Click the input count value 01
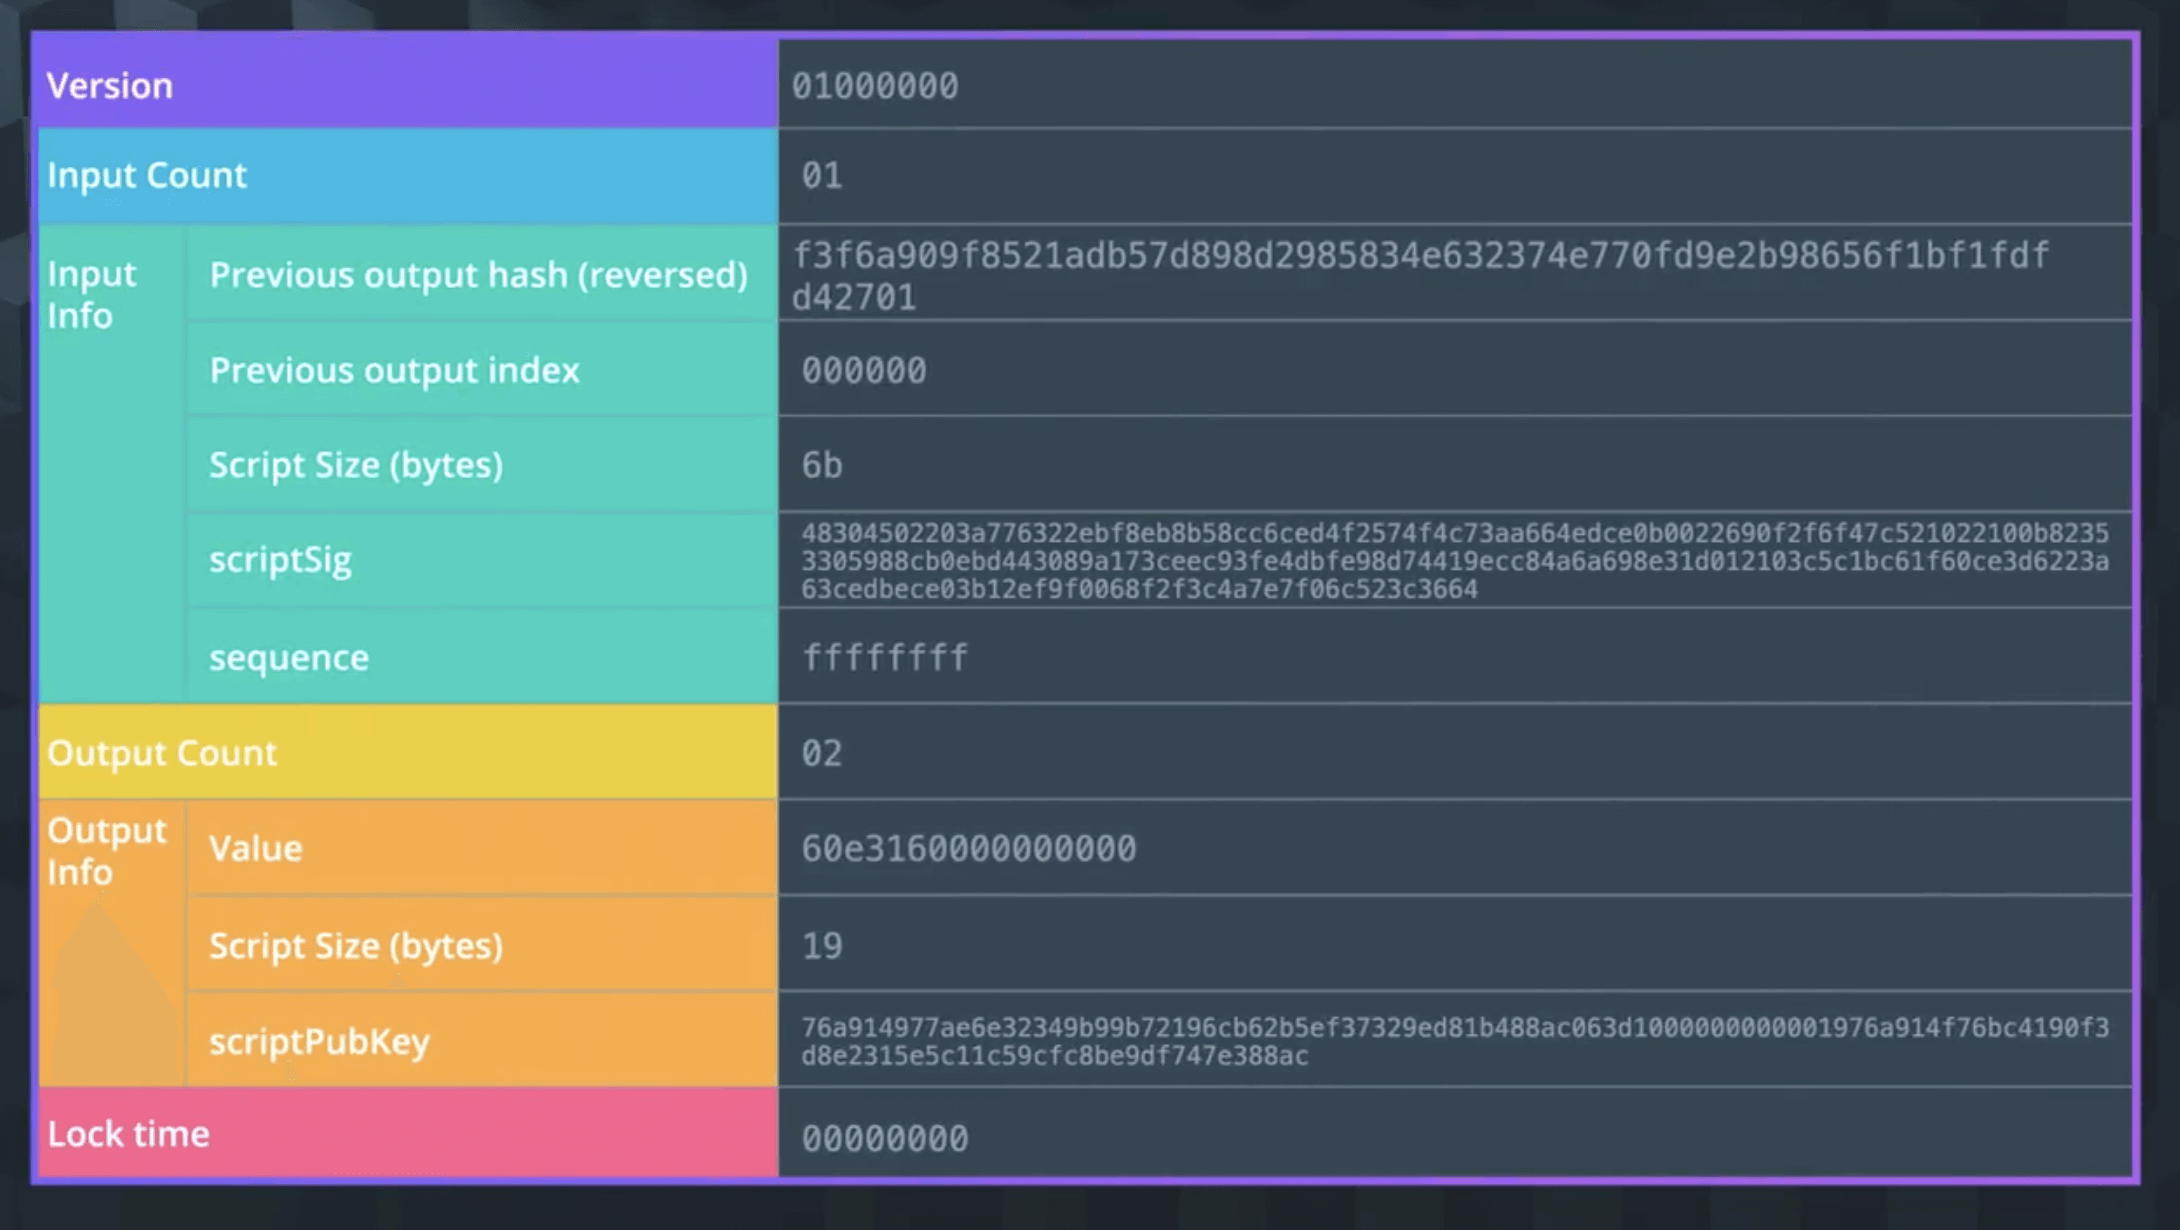2180x1230 pixels. 822,176
